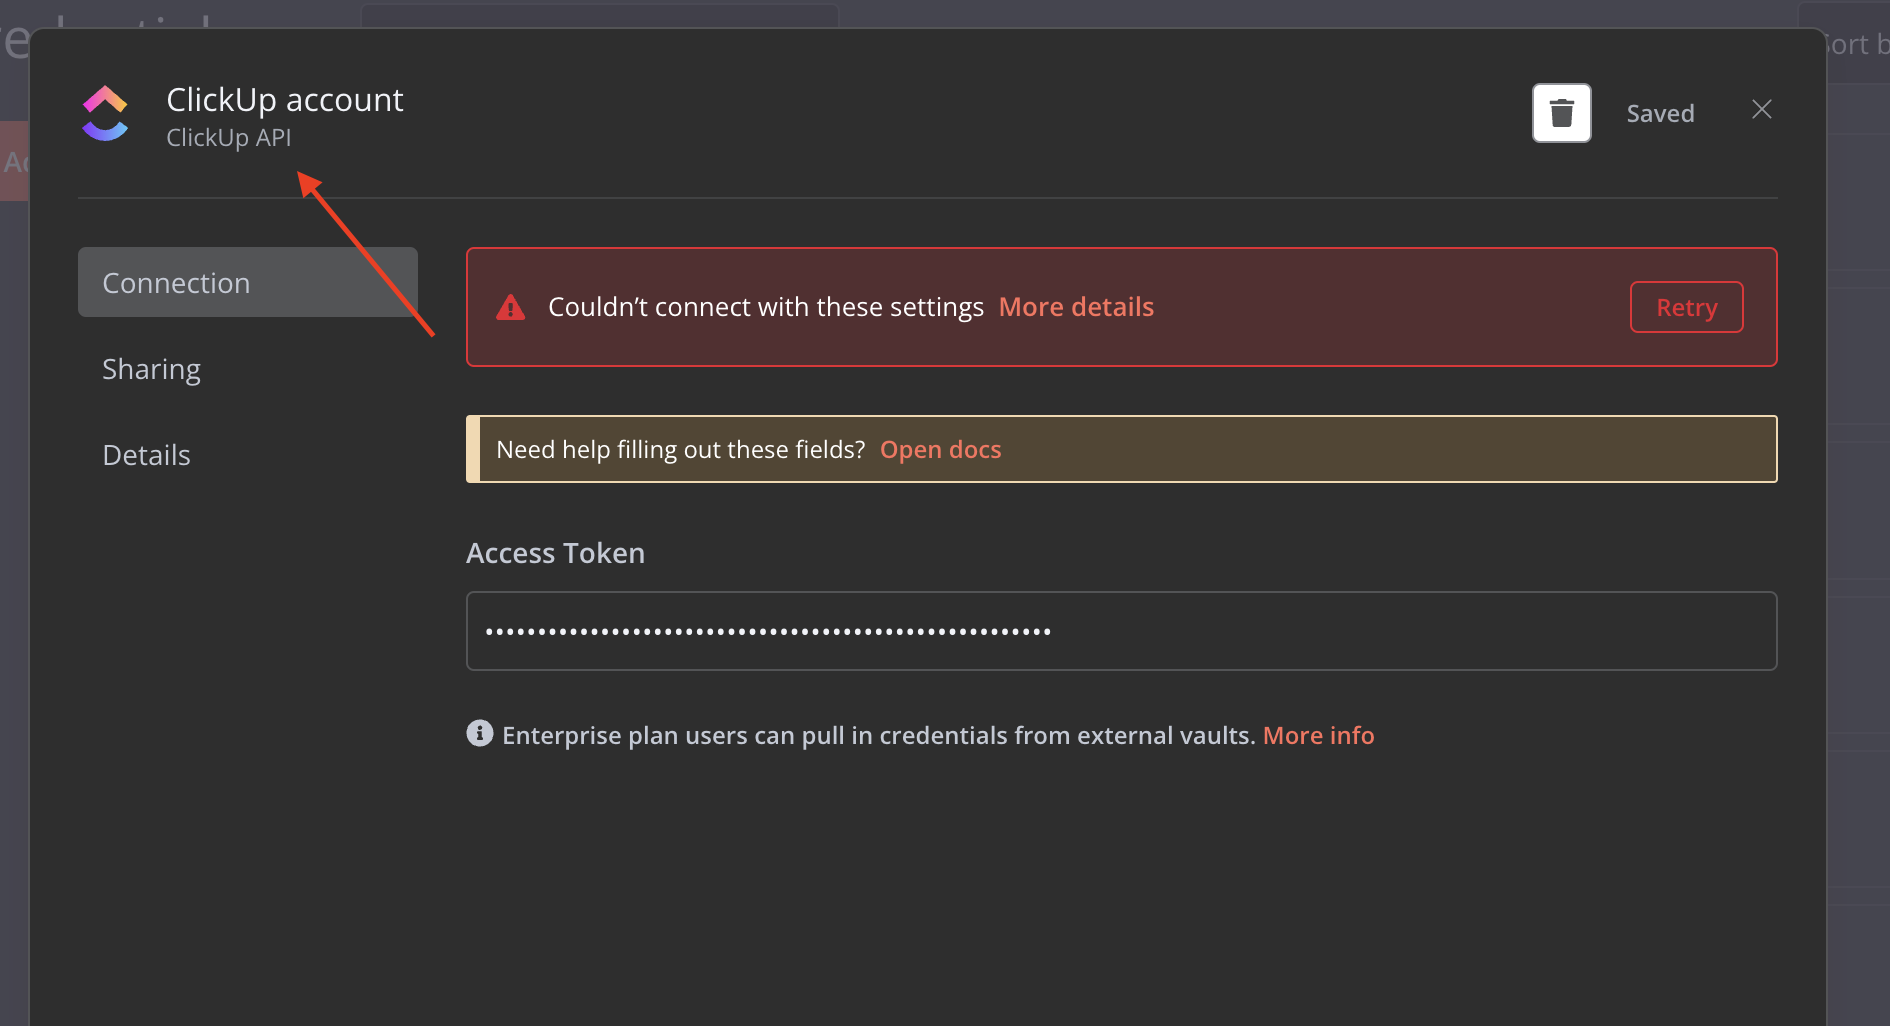
Task: Open the More details link
Action: pos(1076,307)
